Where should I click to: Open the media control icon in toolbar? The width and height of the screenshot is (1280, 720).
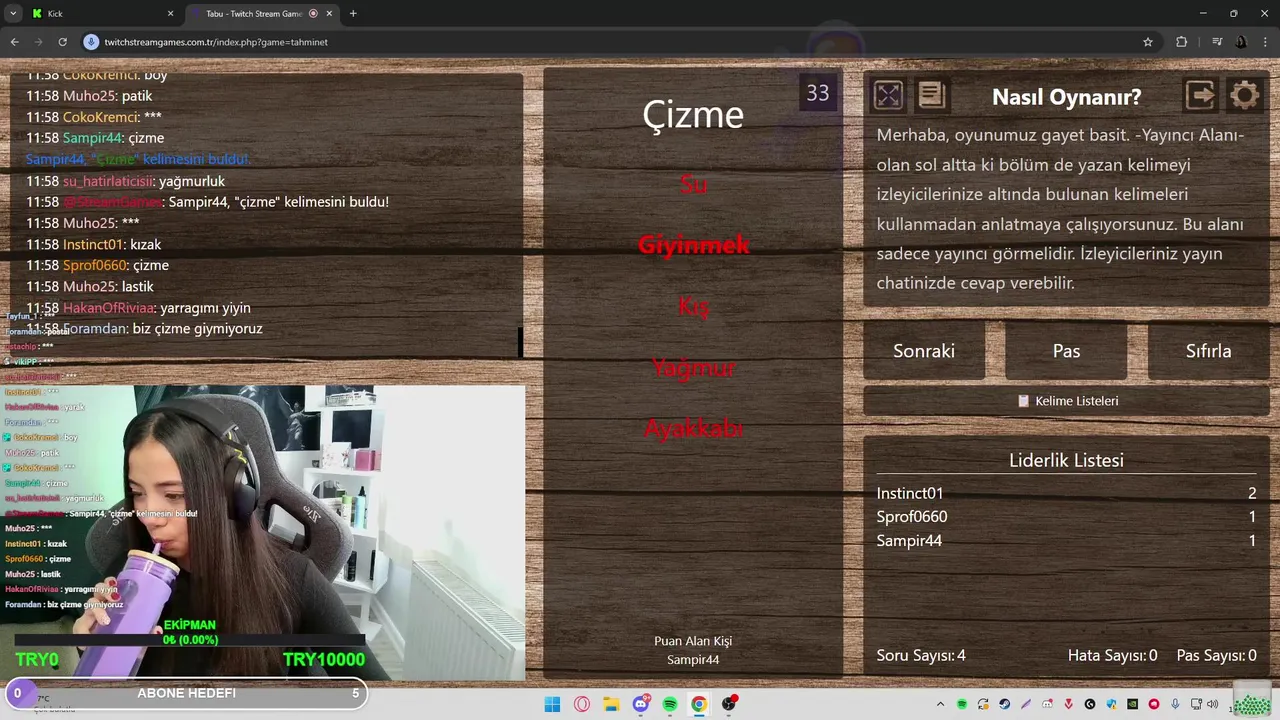(x=1217, y=42)
